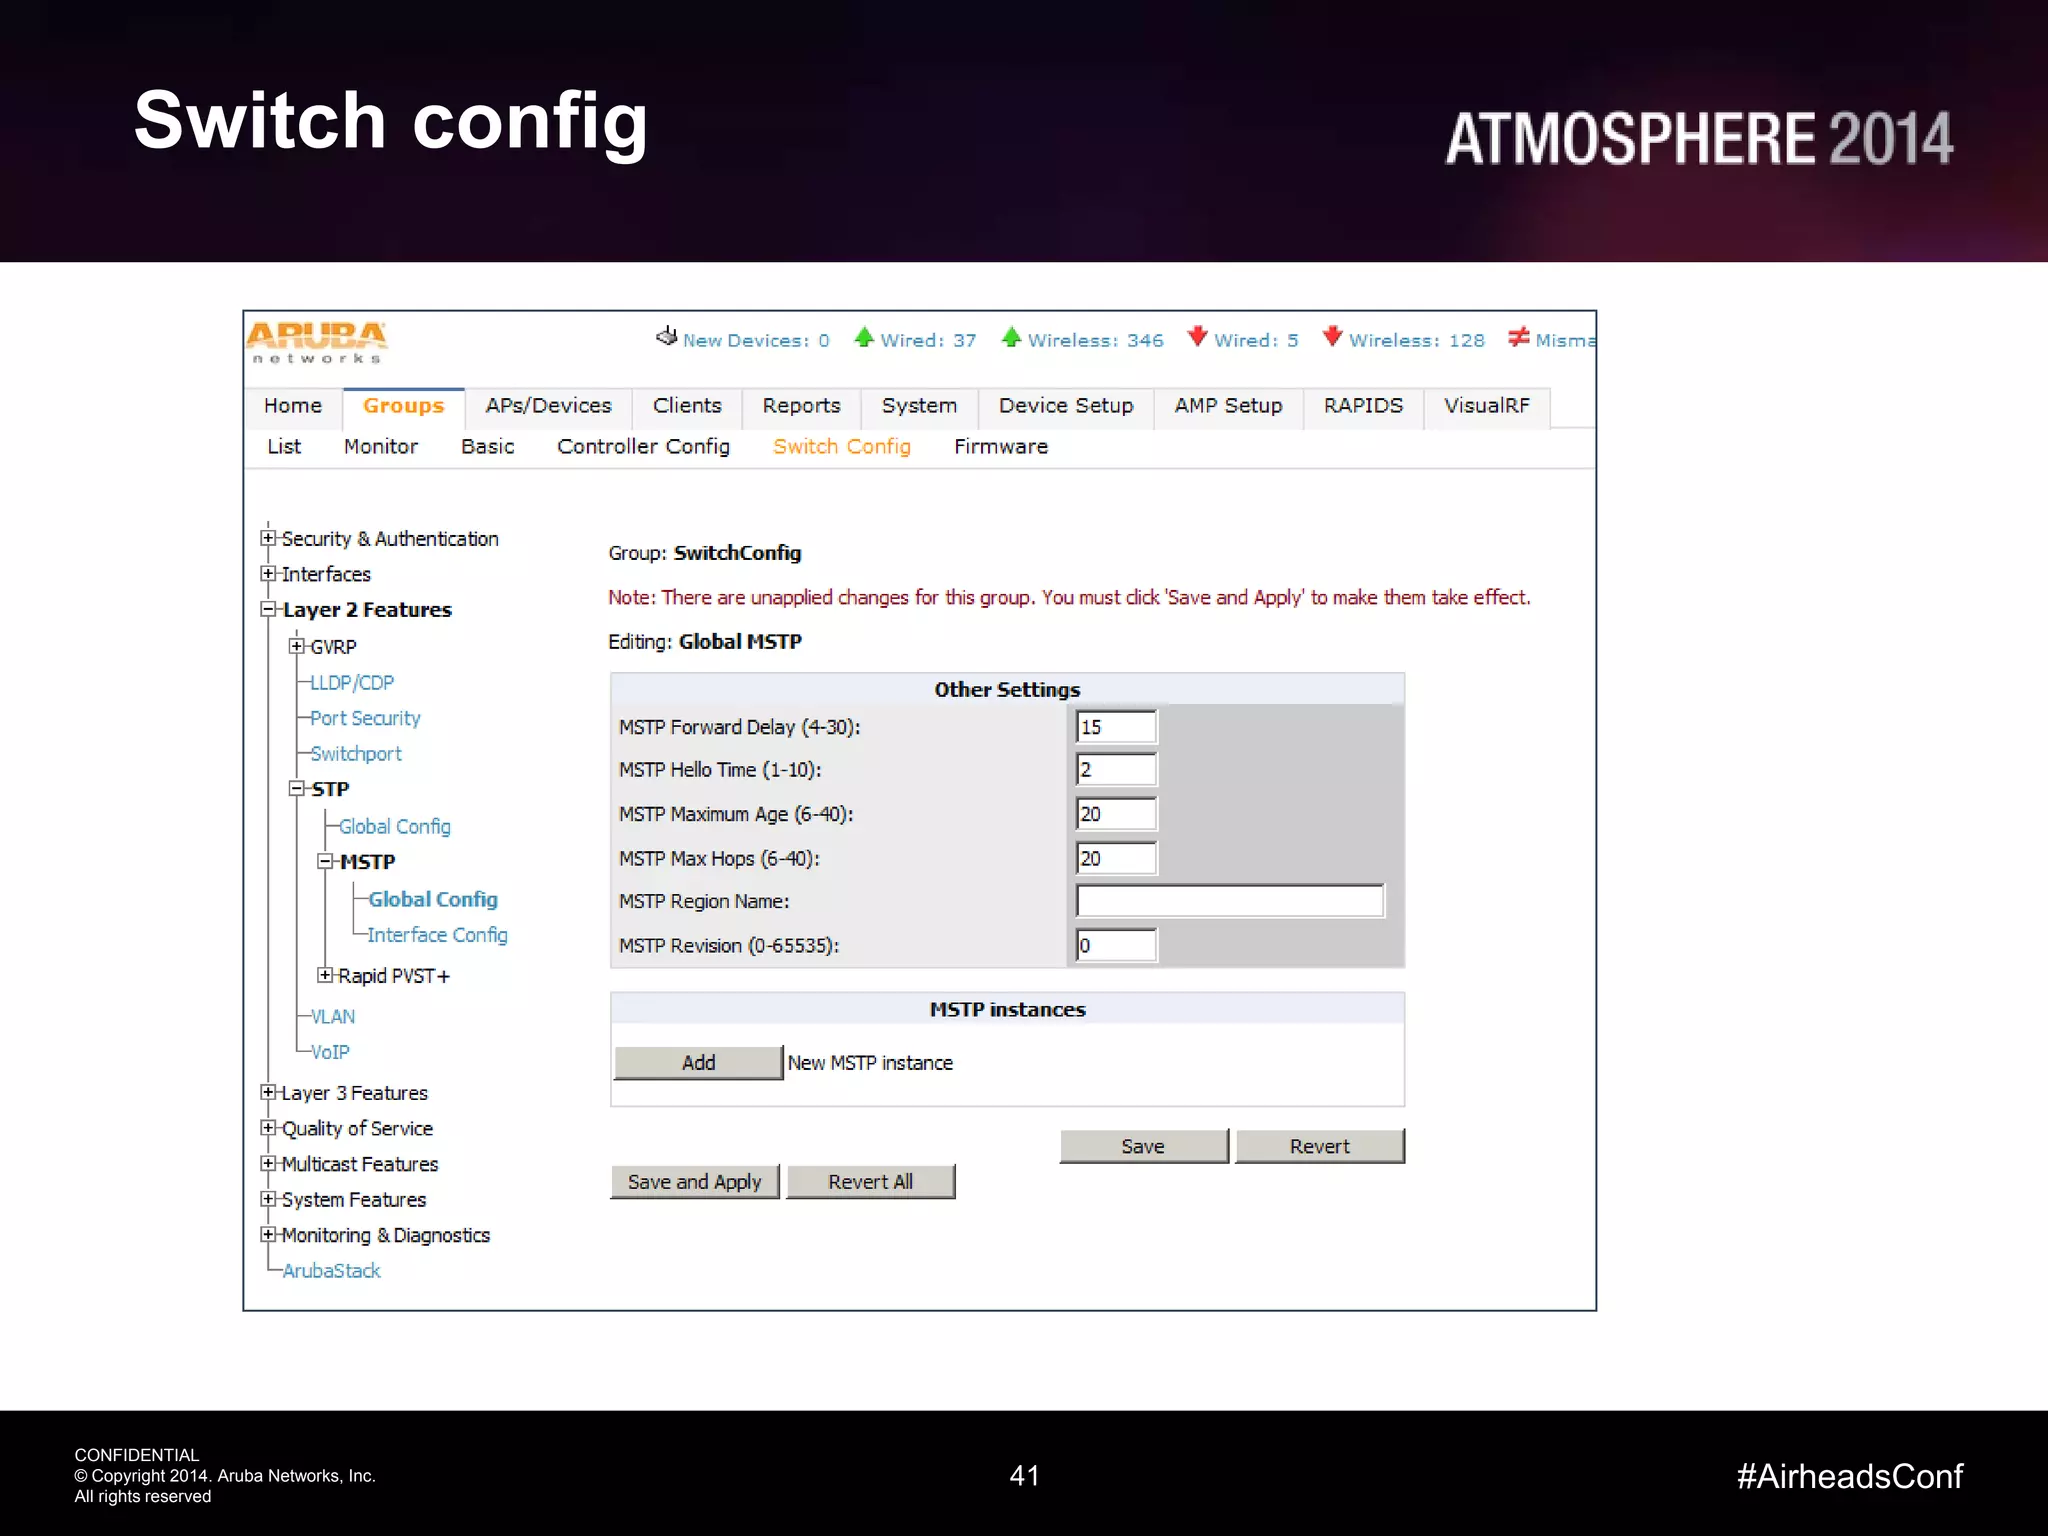Expand Security & Authentication tree node
Image resolution: width=2048 pixels, height=1536 pixels.
(268, 538)
